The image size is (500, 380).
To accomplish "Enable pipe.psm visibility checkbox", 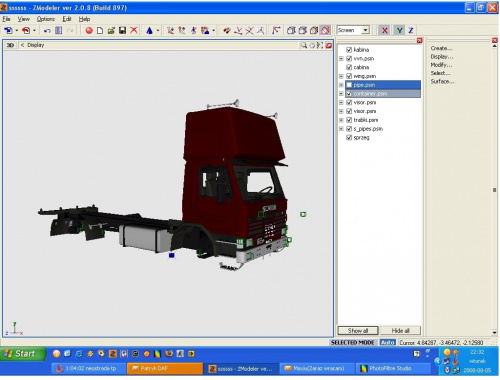I will tap(349, 85).
